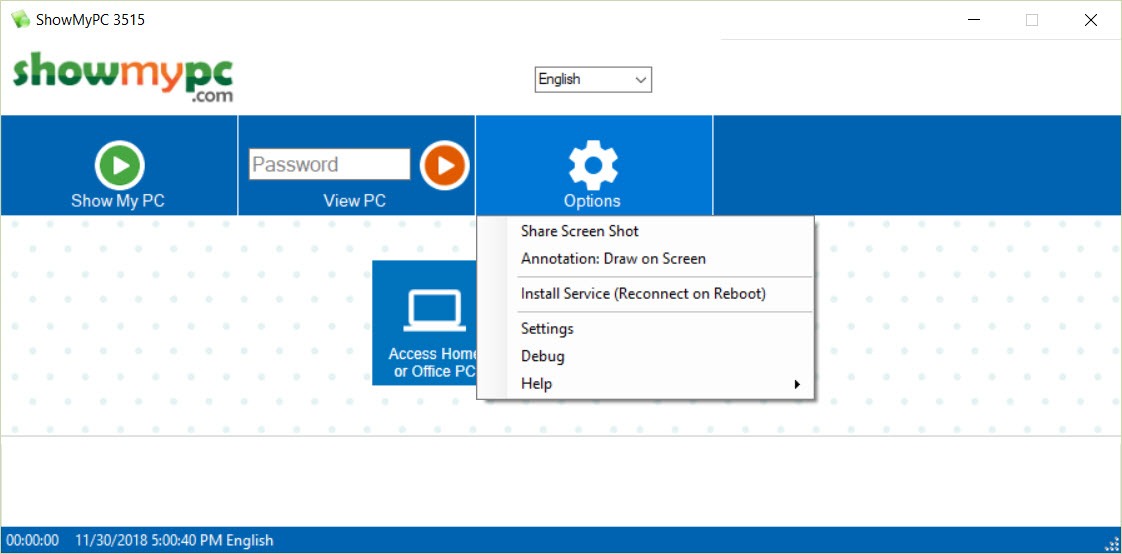Close the ShowMyPC window
Viewport: 1122px width, 554px height.
click(x=1090, y=20)
